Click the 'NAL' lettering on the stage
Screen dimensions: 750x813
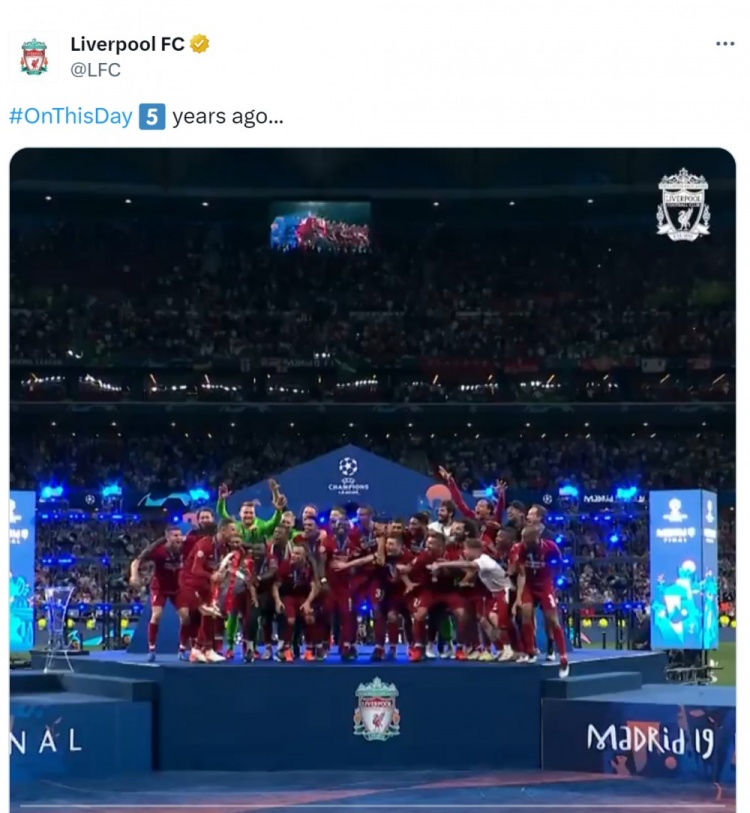(x=46, y=741)
